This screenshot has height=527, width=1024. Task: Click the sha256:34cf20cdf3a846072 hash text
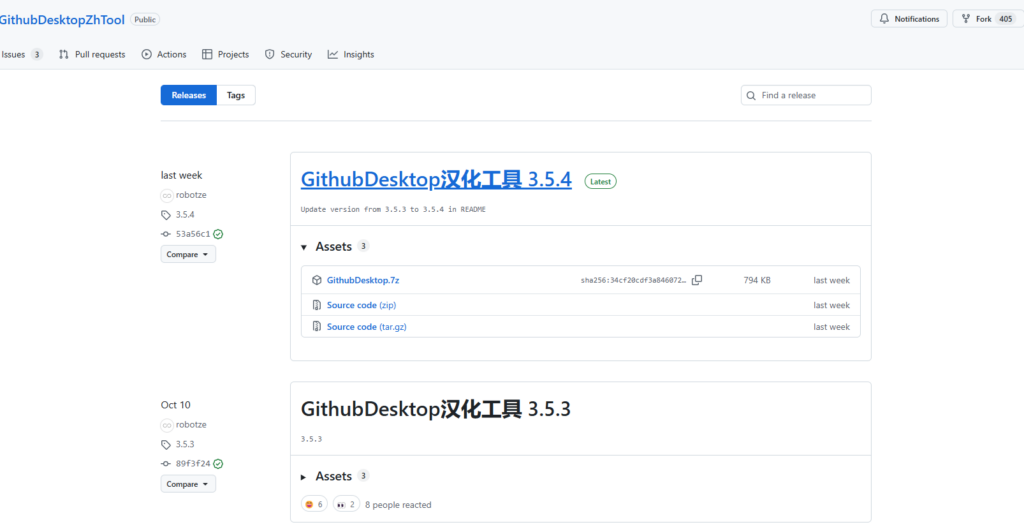click(x=633, y=280)
